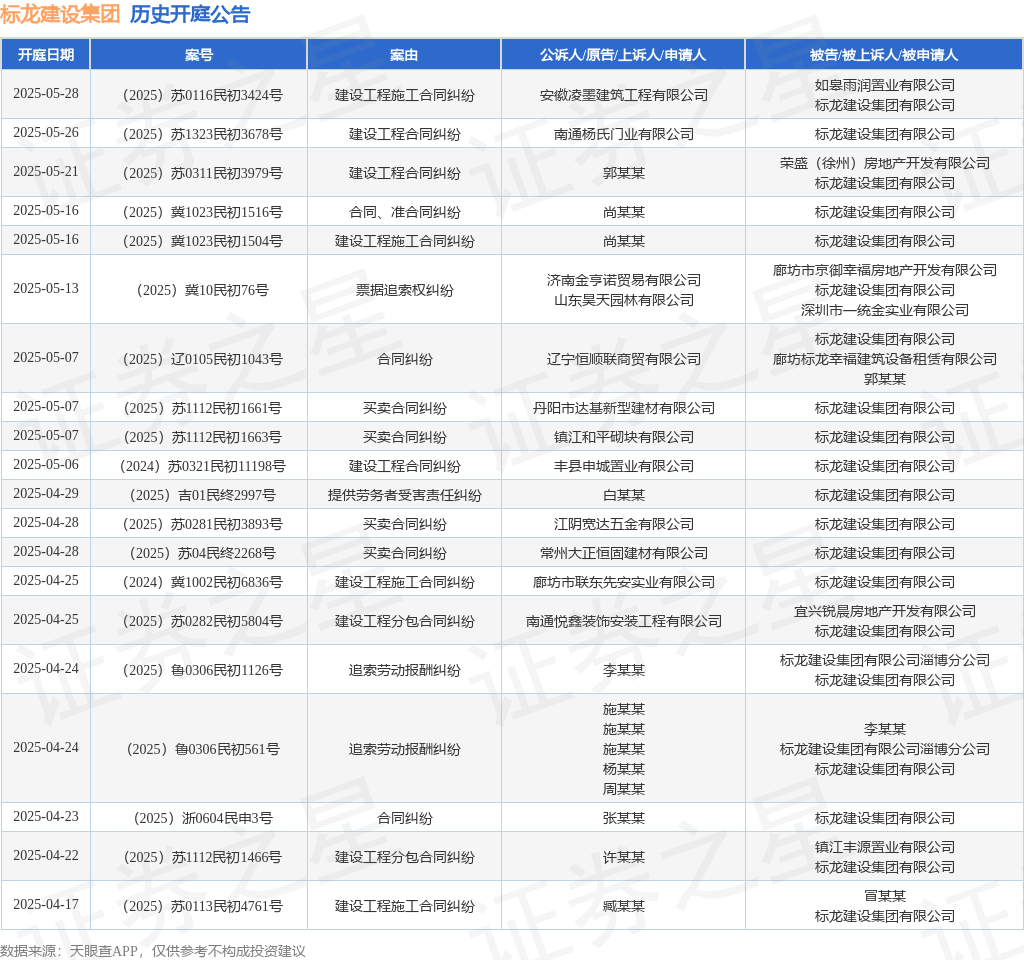Click case number (2025)苏1112民初1466号

point(202,857)
